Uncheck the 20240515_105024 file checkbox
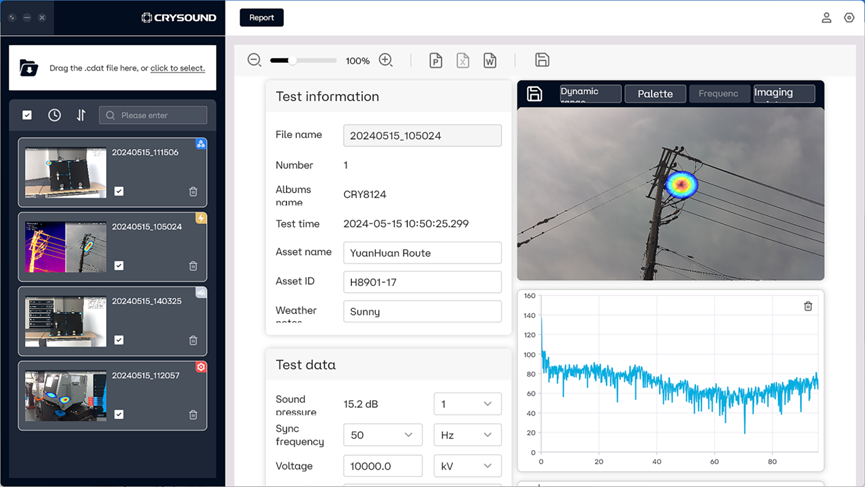Screen dimensions: 865x487 coord(119,266)
